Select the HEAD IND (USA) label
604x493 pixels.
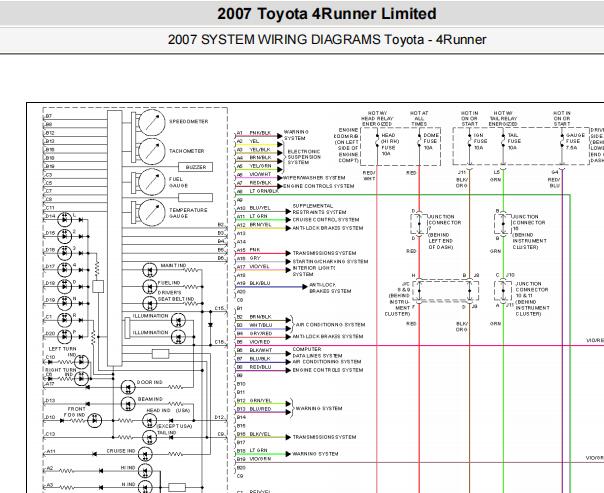click(x=168, y=411)
